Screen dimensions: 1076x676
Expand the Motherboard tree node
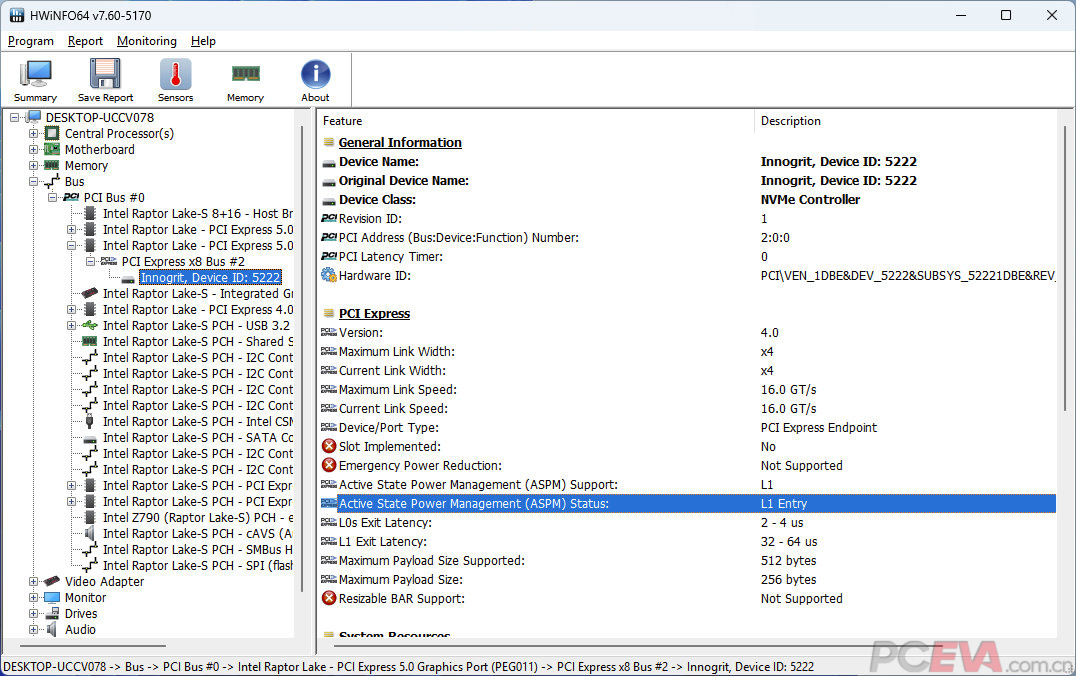(34, 150)
